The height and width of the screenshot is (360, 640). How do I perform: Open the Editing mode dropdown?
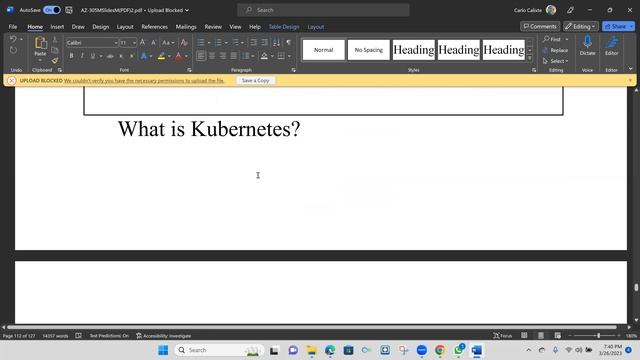tap(580, 26)
